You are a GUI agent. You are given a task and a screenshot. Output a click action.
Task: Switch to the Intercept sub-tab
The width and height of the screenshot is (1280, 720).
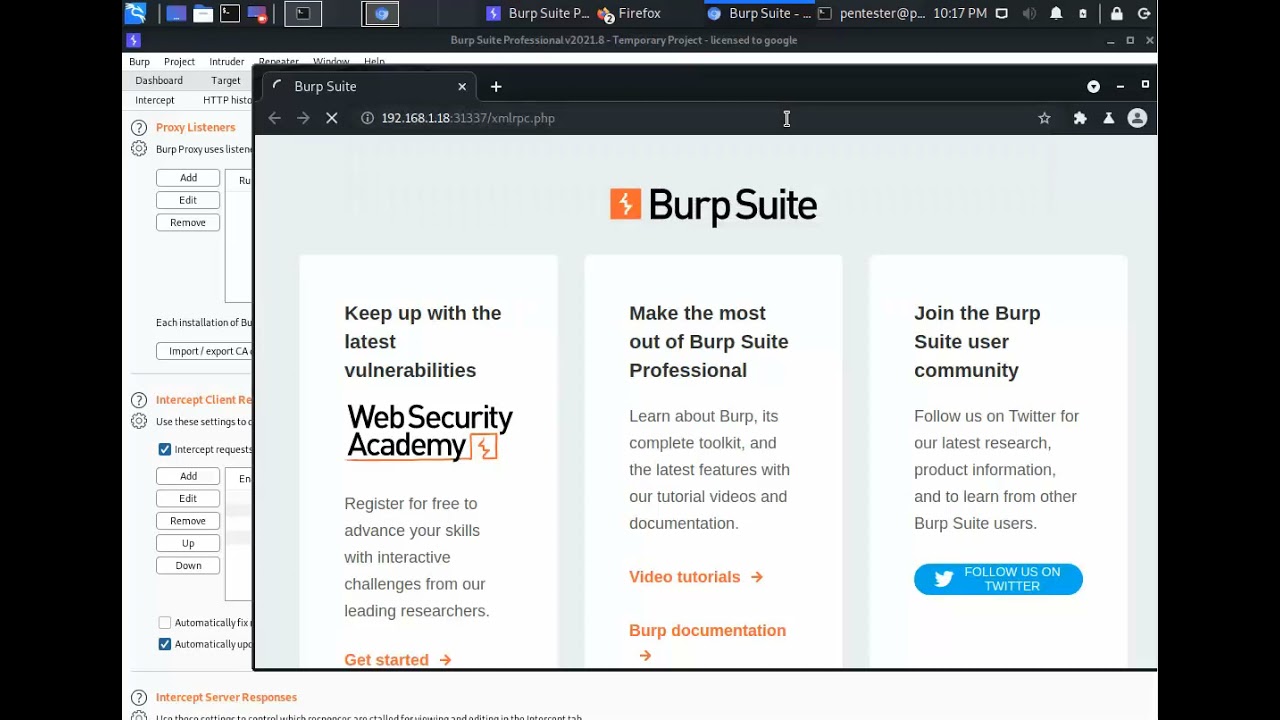[155, 100]
